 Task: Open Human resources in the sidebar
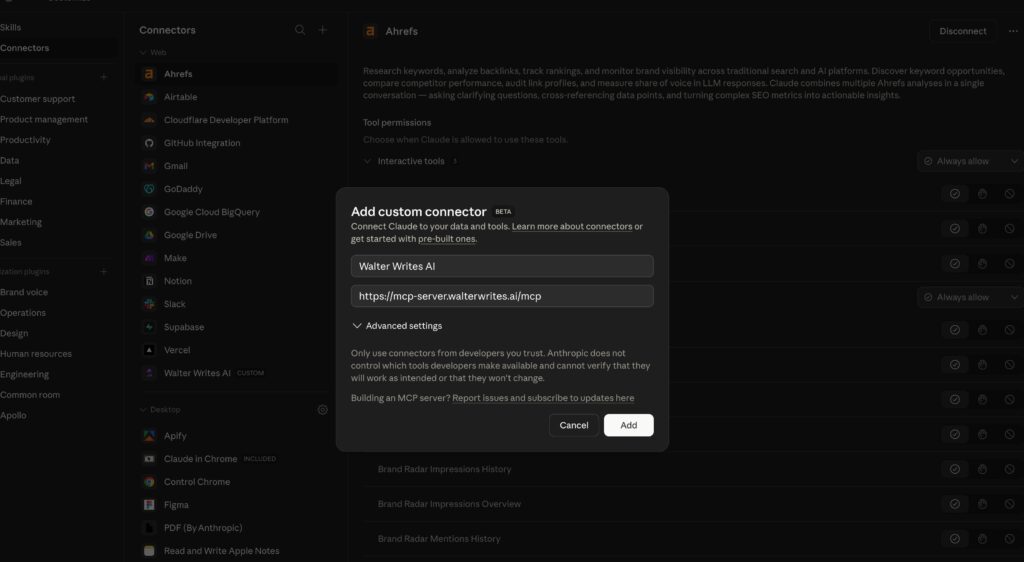point(36,354)
